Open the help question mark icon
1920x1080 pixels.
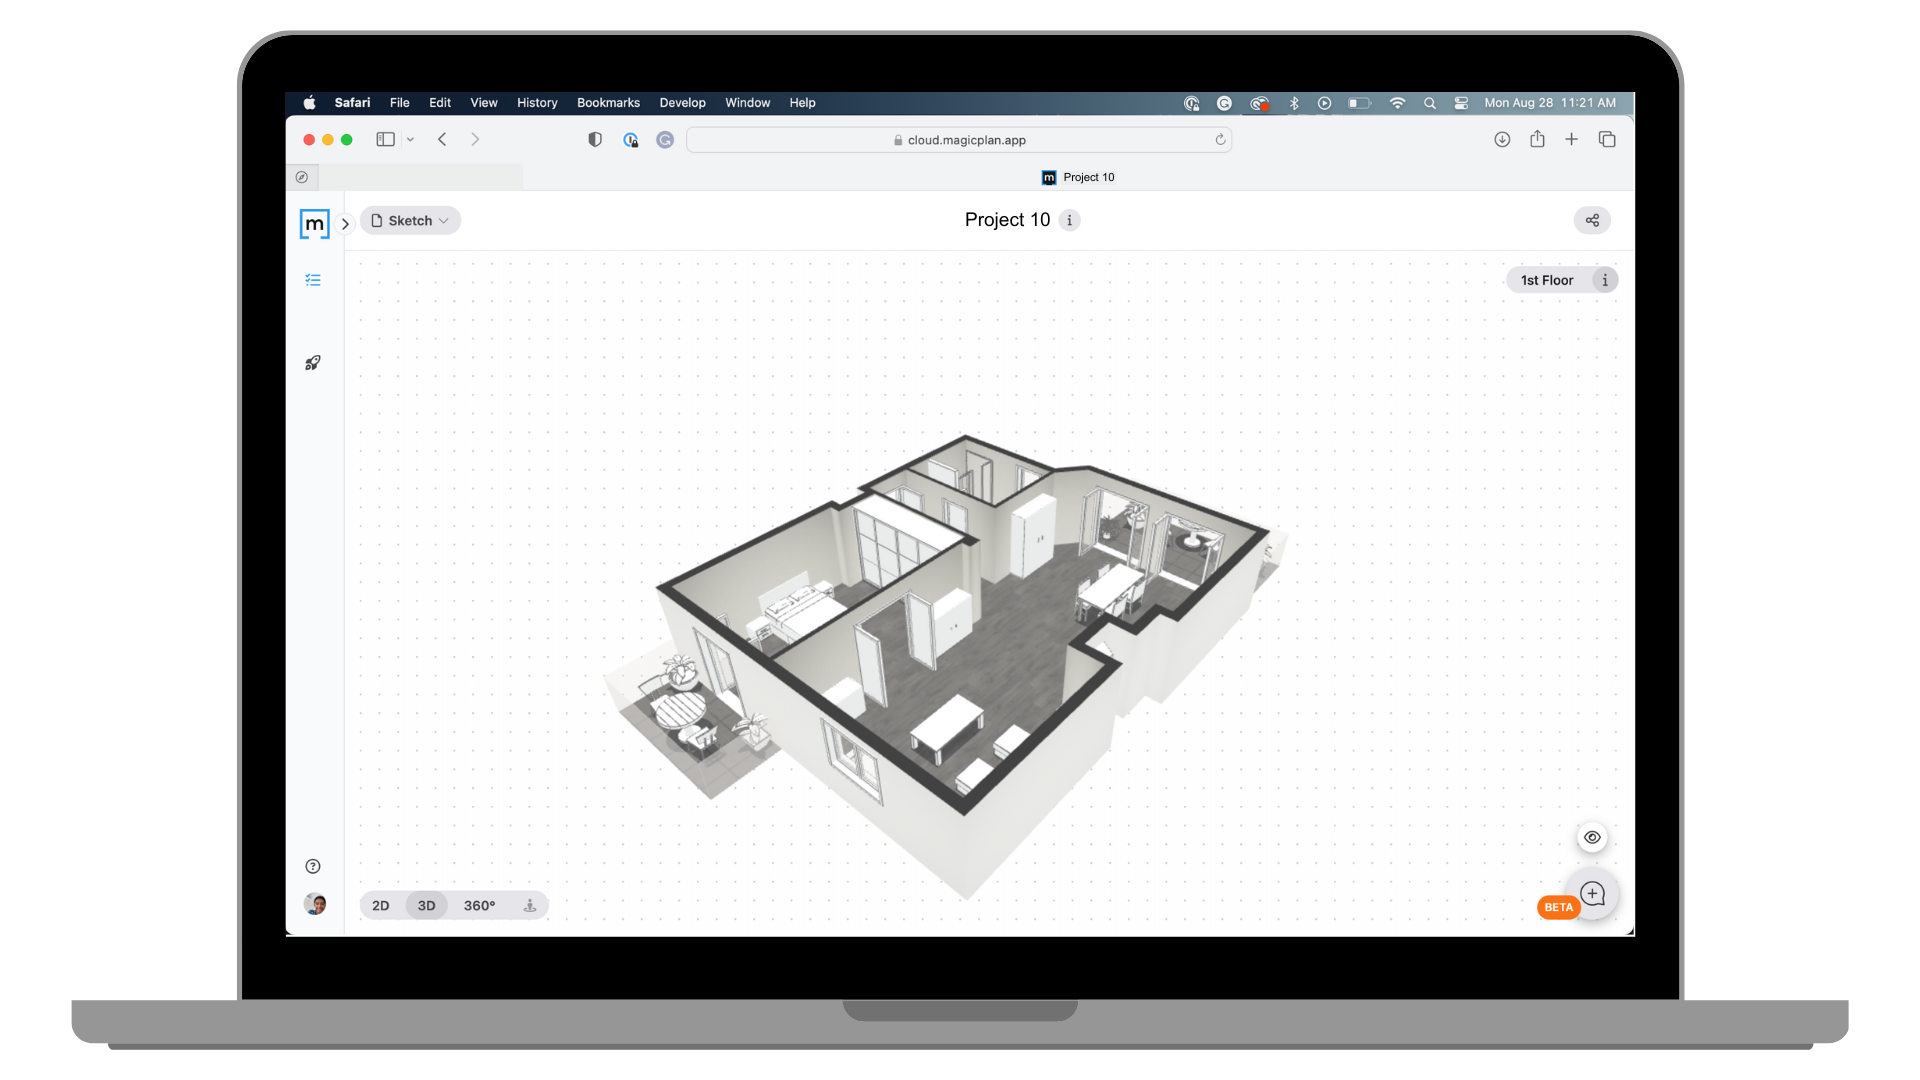click(312, 866)
